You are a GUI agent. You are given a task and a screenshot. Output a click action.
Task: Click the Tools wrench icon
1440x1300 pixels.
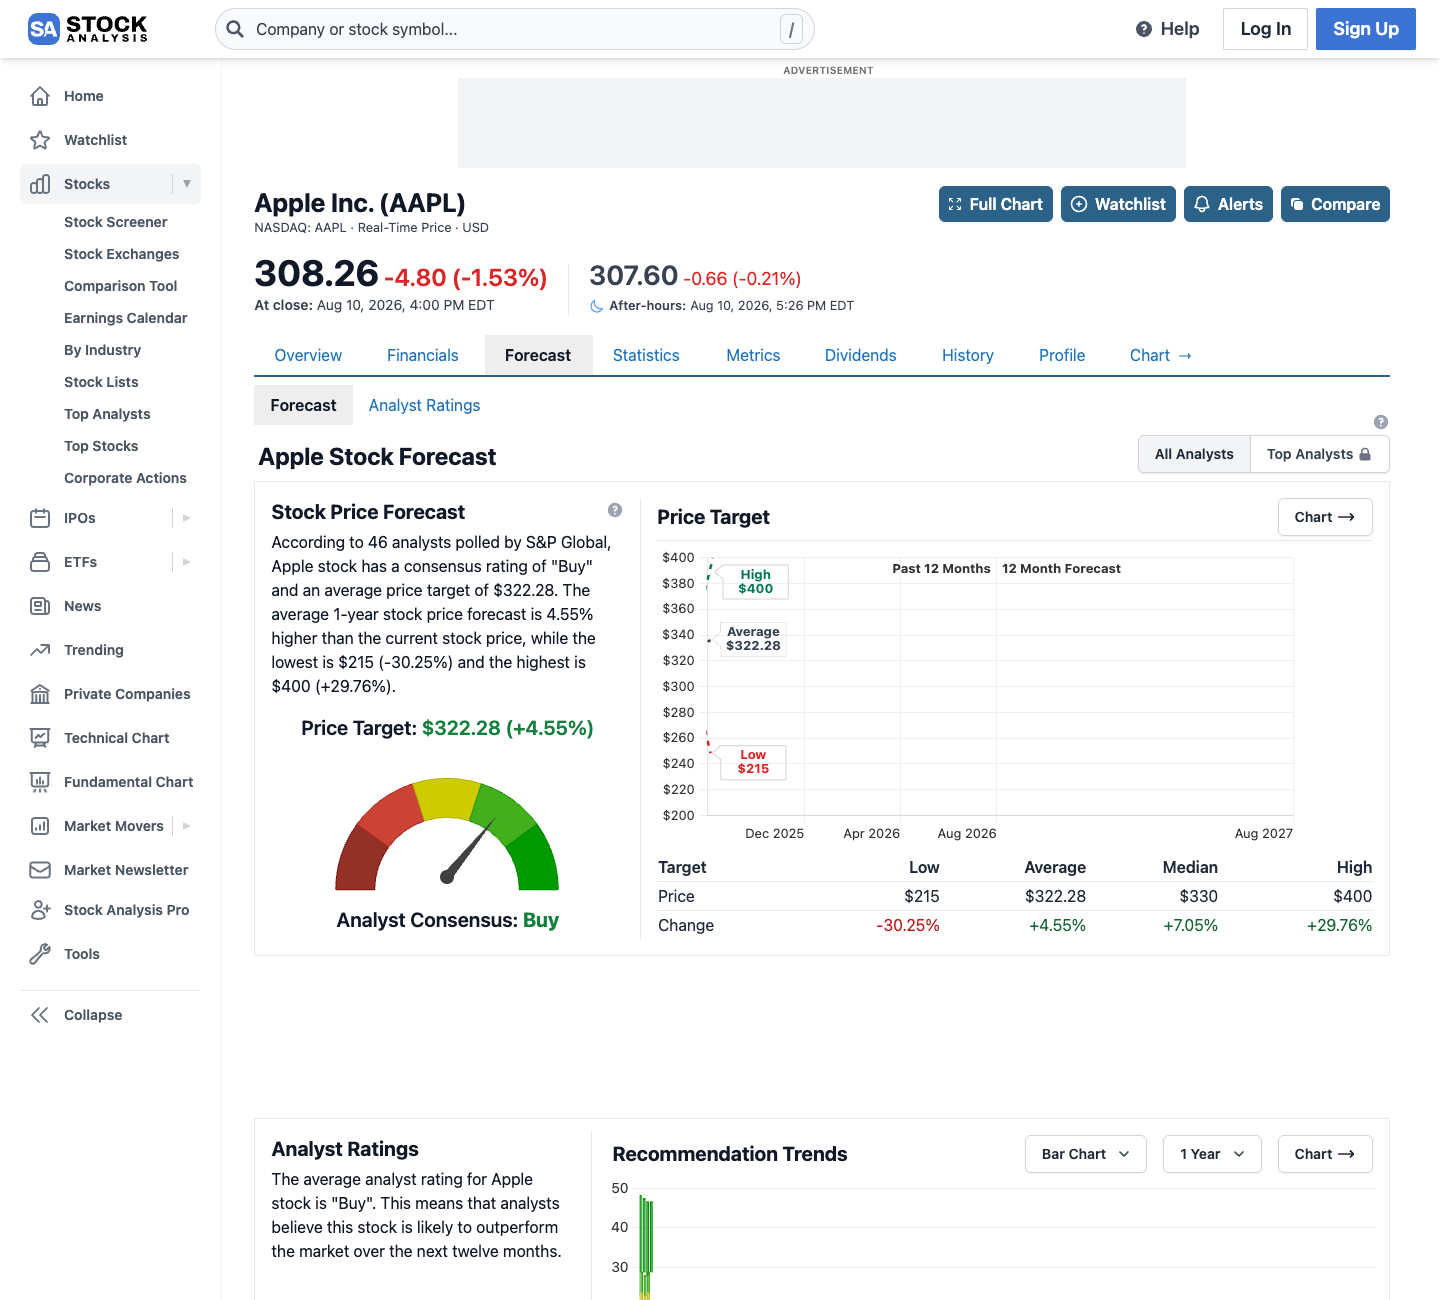(40, 954)
